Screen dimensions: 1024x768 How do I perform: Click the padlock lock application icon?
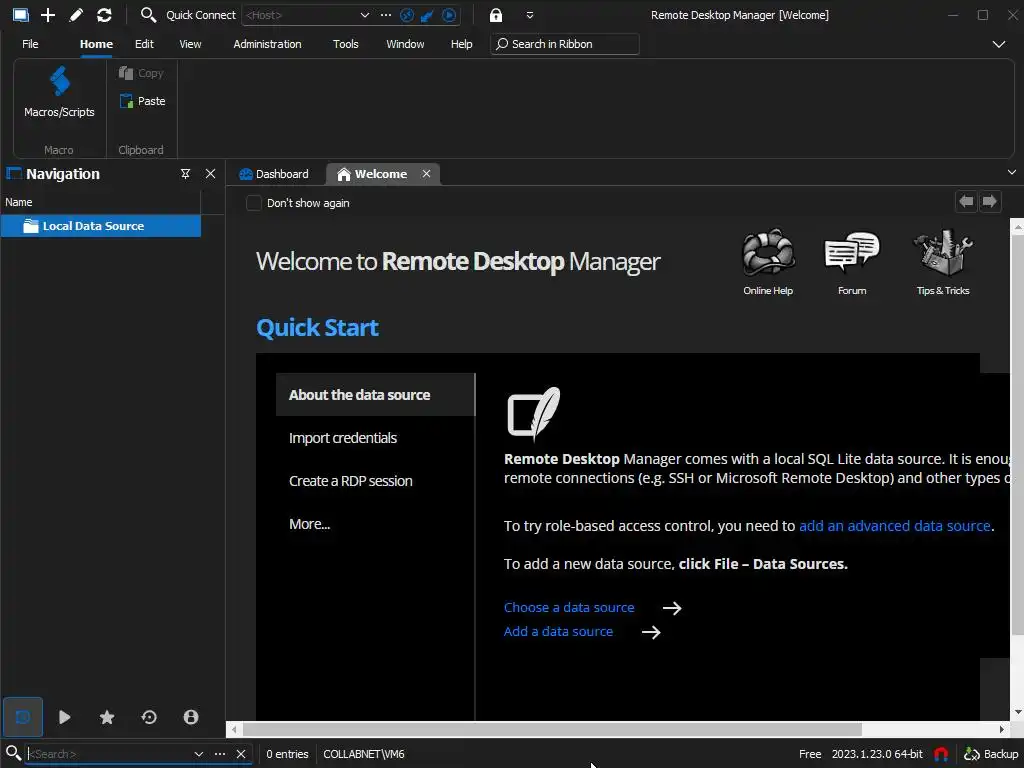click(496, 15)
